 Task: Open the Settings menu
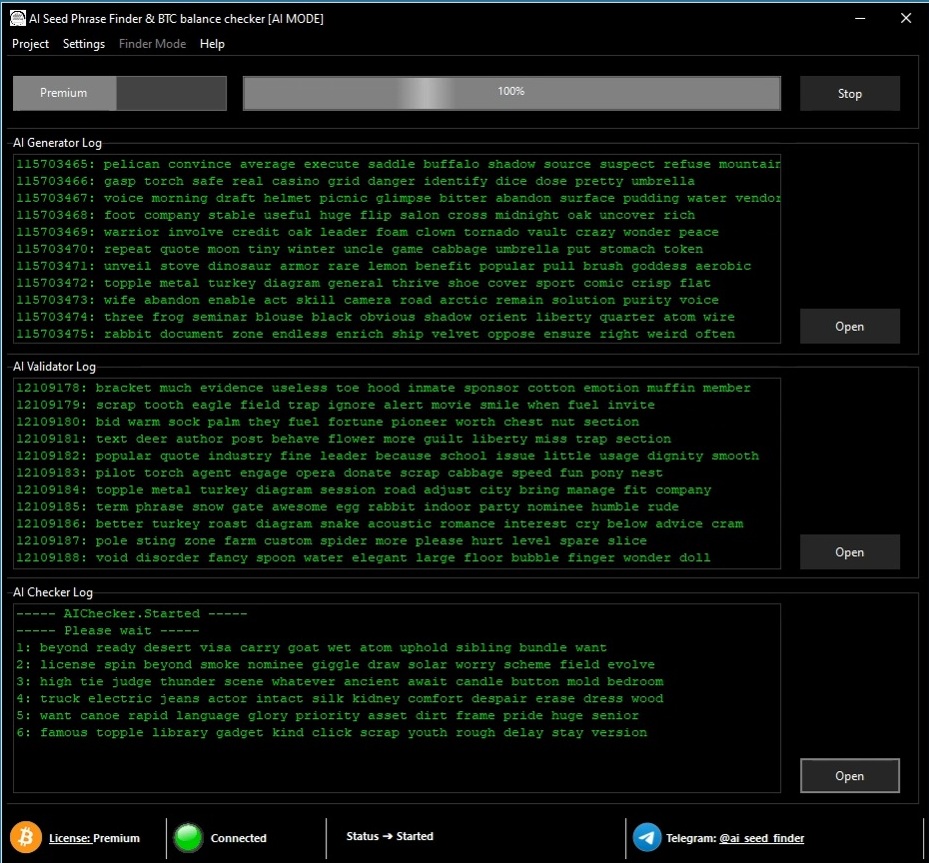tap(84, 44)
